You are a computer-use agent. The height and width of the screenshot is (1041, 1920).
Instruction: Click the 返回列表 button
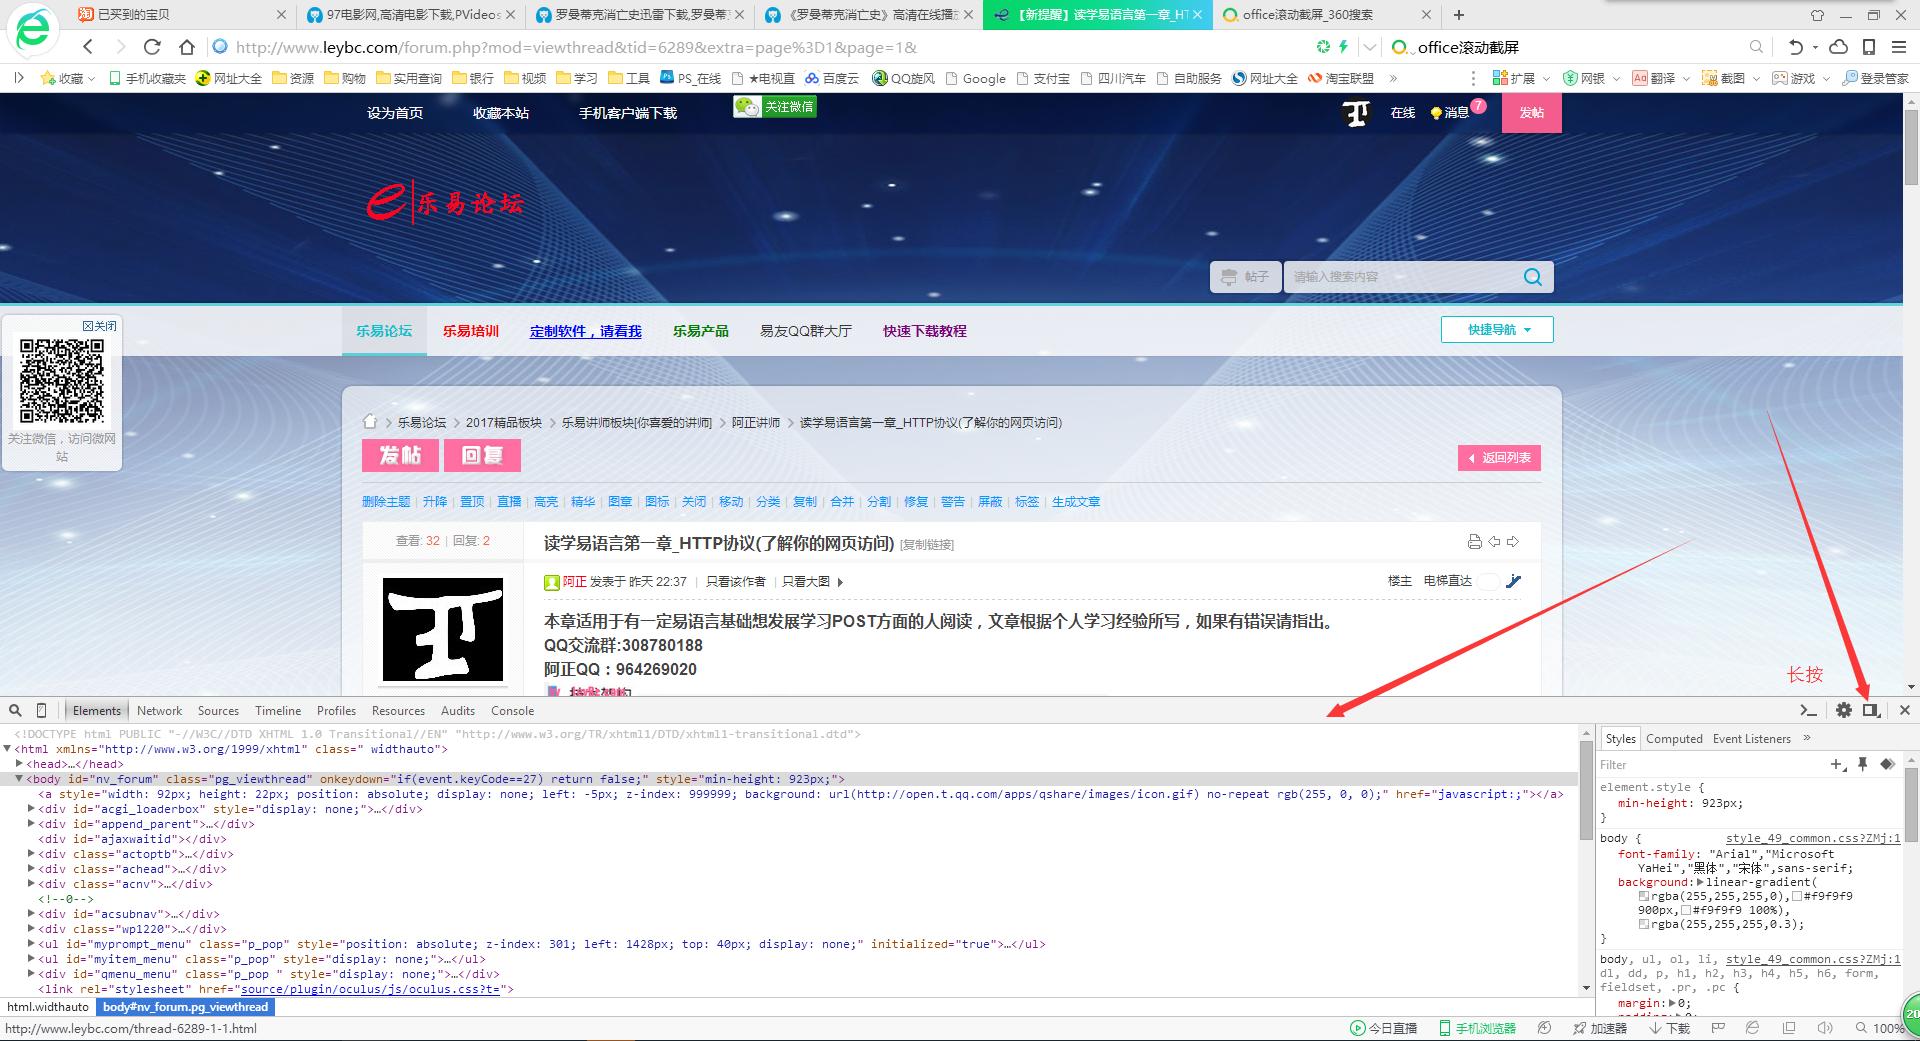[1499, 457]
